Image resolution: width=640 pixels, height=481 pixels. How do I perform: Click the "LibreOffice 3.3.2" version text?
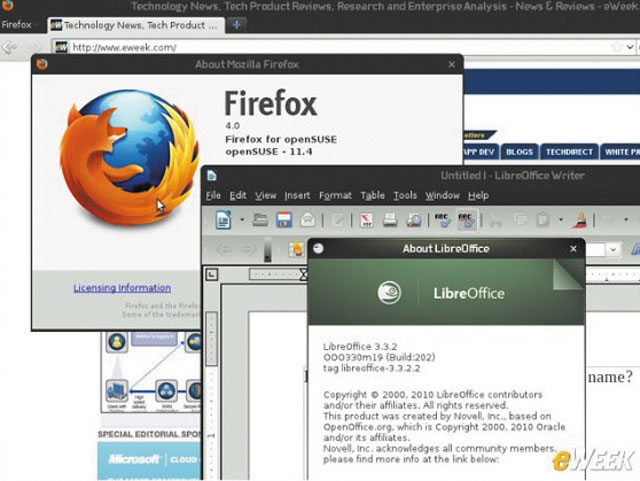360,347
